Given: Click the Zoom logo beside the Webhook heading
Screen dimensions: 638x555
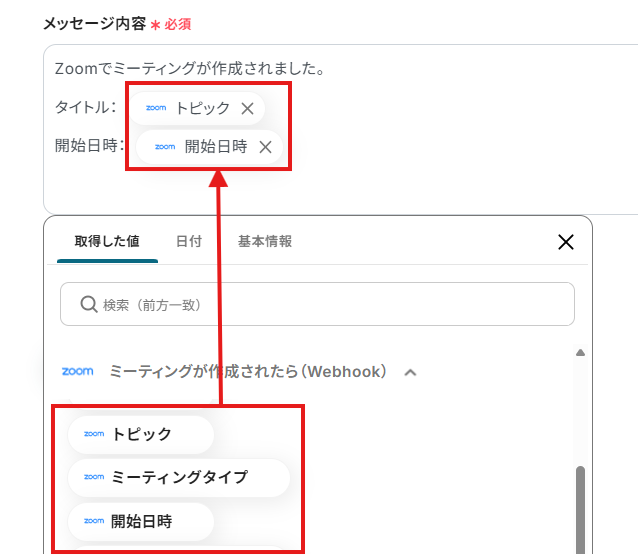Looking at the screenshot, I should (x=77, y=371).
